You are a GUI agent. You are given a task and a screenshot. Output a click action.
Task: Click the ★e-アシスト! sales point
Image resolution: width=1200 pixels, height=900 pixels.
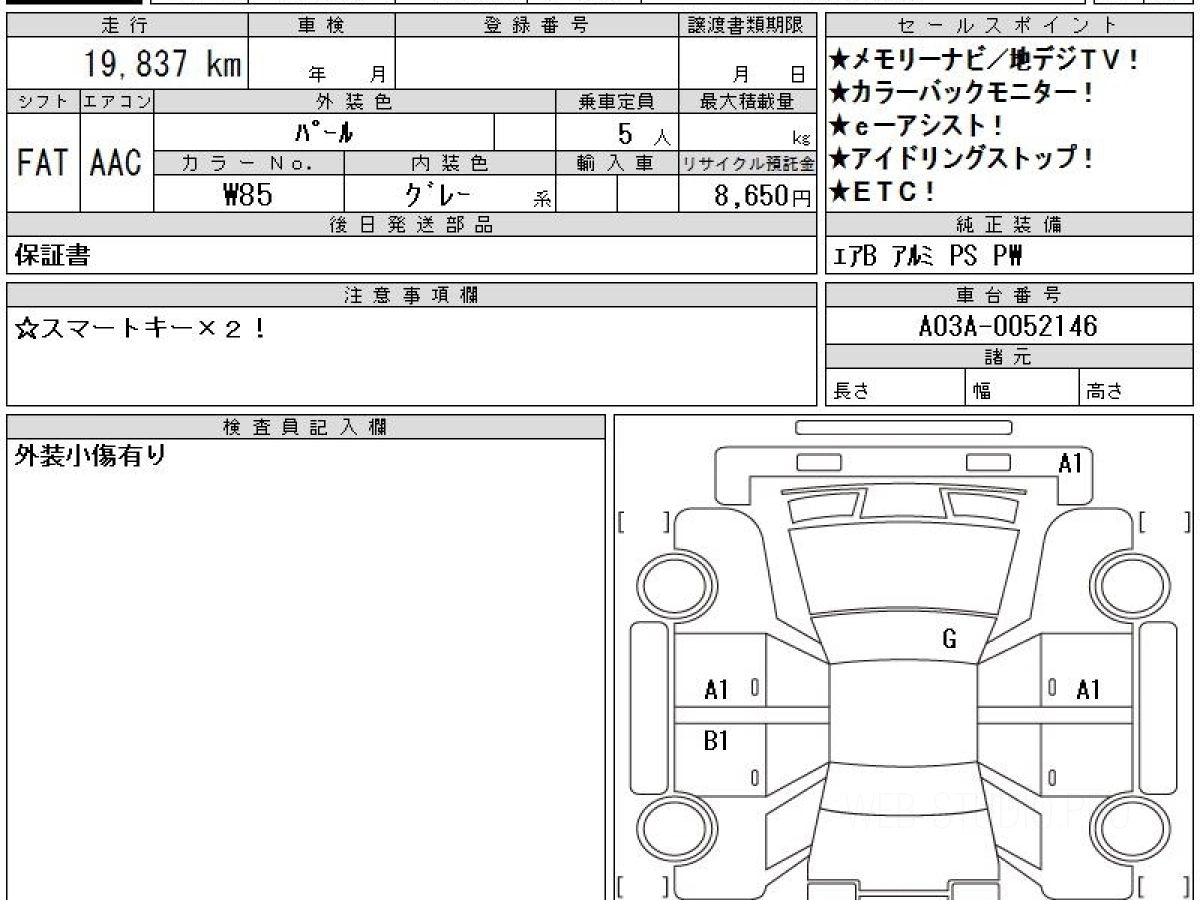(x=917, y=126)
